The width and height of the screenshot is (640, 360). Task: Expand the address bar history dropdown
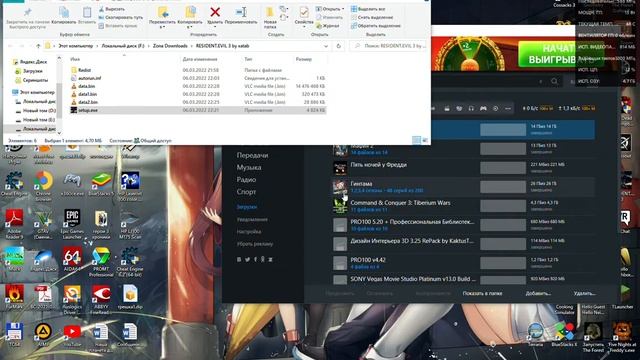(326, 46)
